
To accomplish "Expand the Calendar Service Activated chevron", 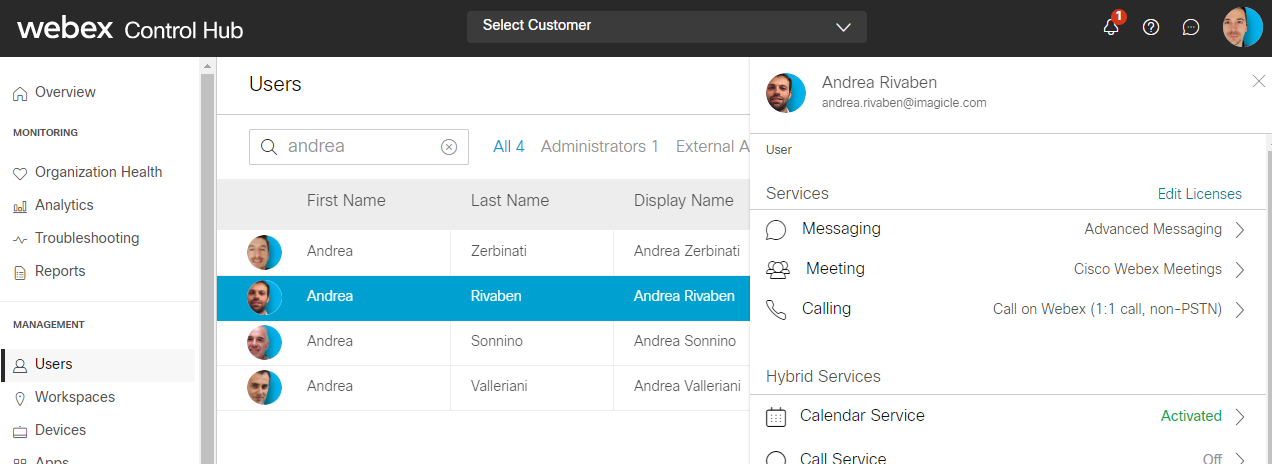I will coord(1240,417).
